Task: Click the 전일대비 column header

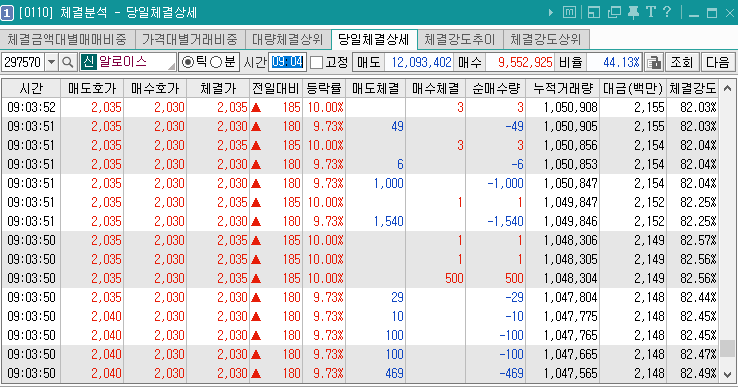Action: [x=276, y=88]
